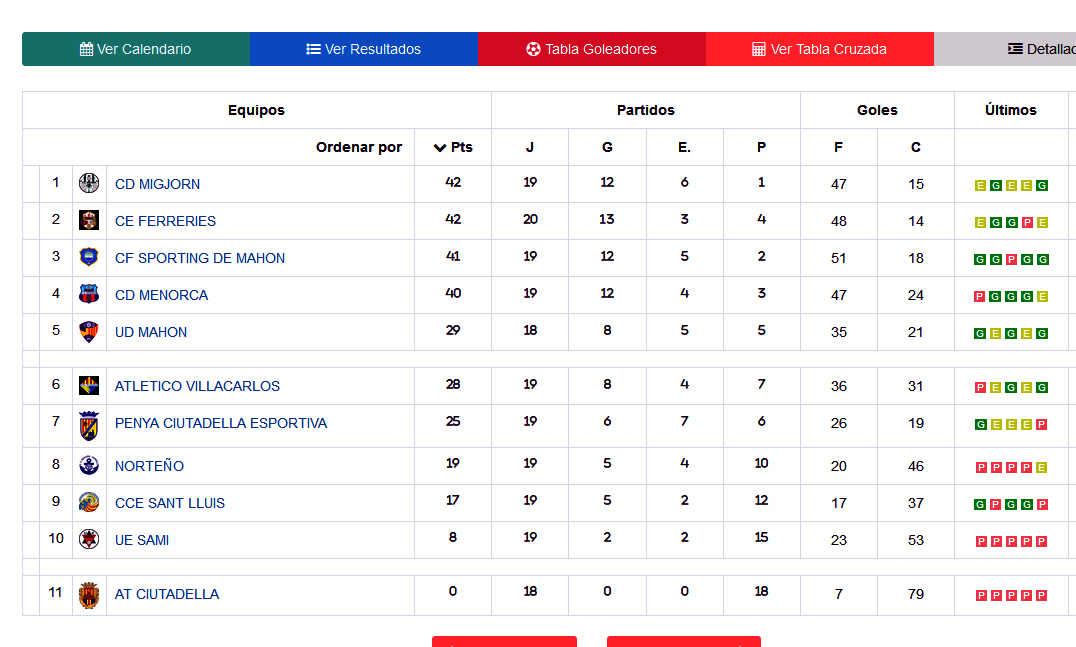Click the Norteño club crest
This screenshot has height=647, width=1076.
[x=89, y=466]
